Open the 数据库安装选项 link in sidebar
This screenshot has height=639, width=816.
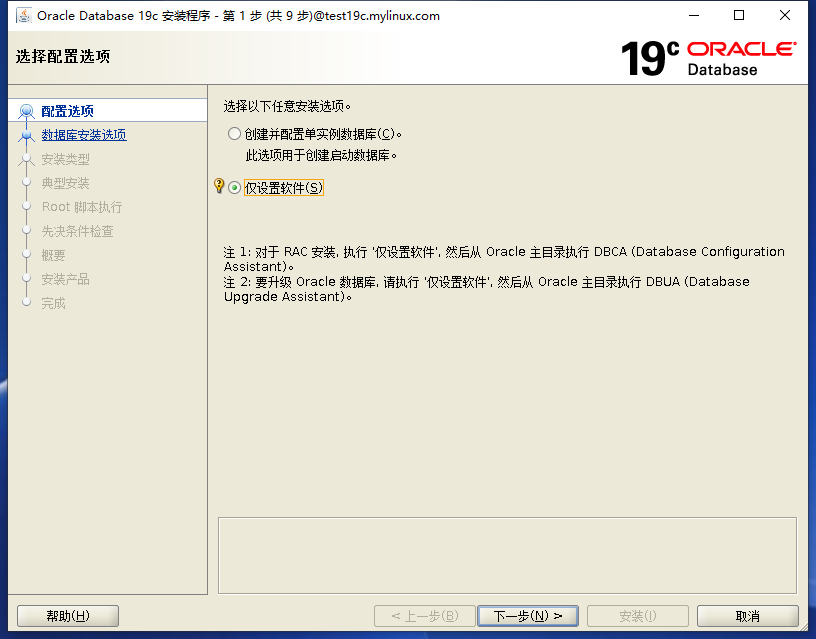(x=82, y=133)
